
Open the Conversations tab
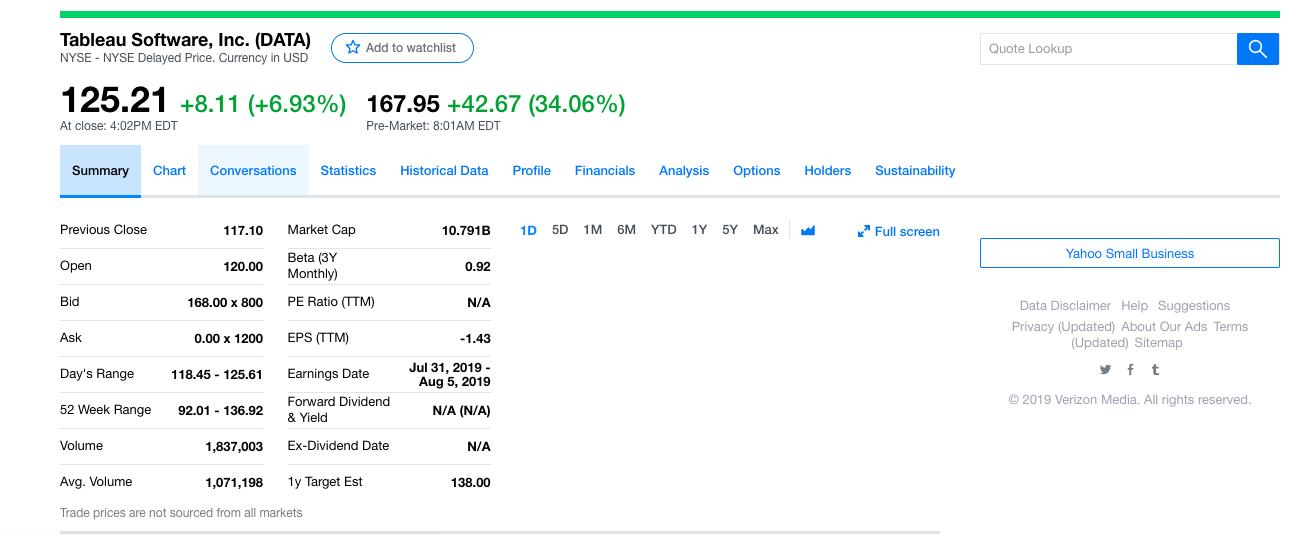(x=253, y=171)
